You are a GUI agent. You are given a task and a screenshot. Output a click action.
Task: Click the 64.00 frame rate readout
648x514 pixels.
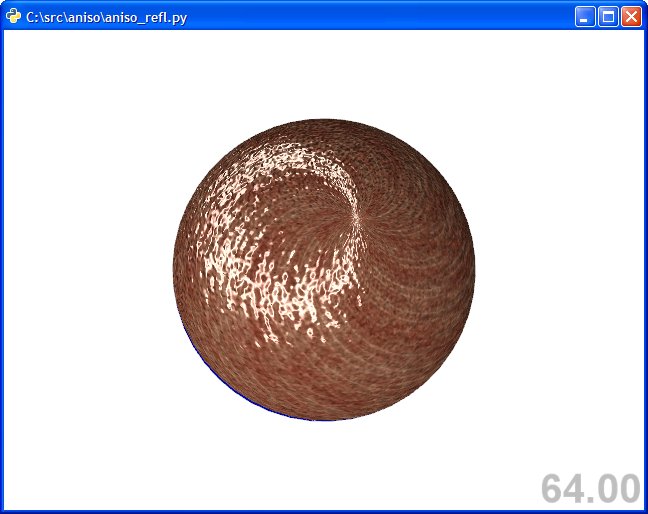pos(591,489)
